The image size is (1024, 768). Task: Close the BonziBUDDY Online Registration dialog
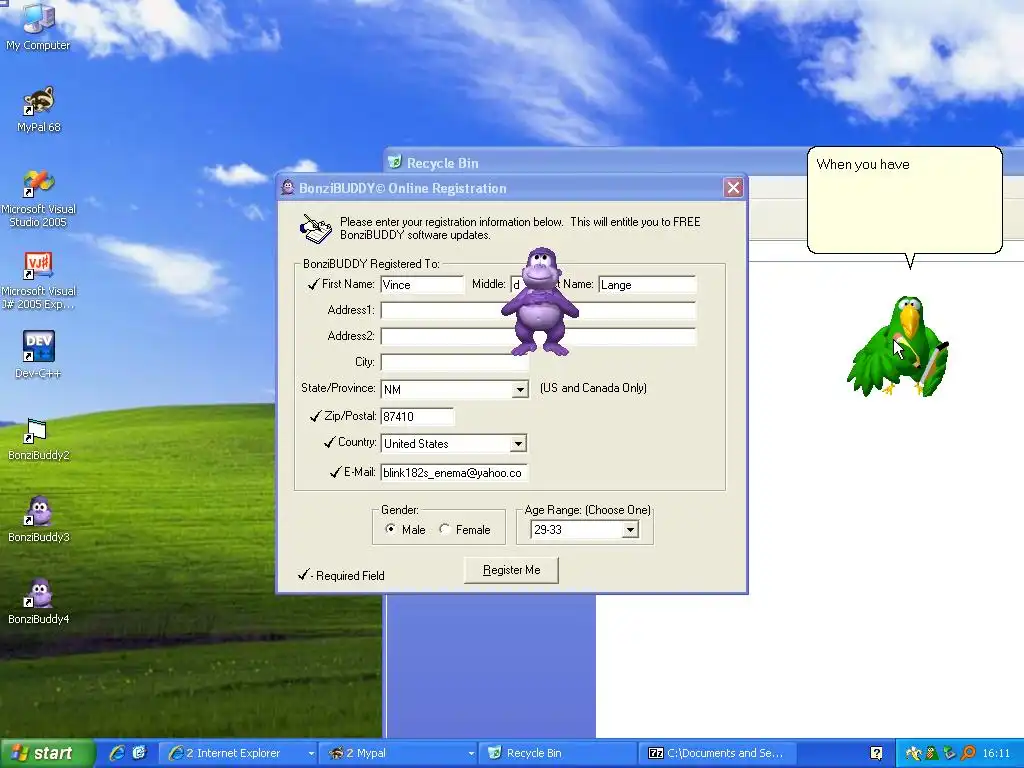[733, 188]
